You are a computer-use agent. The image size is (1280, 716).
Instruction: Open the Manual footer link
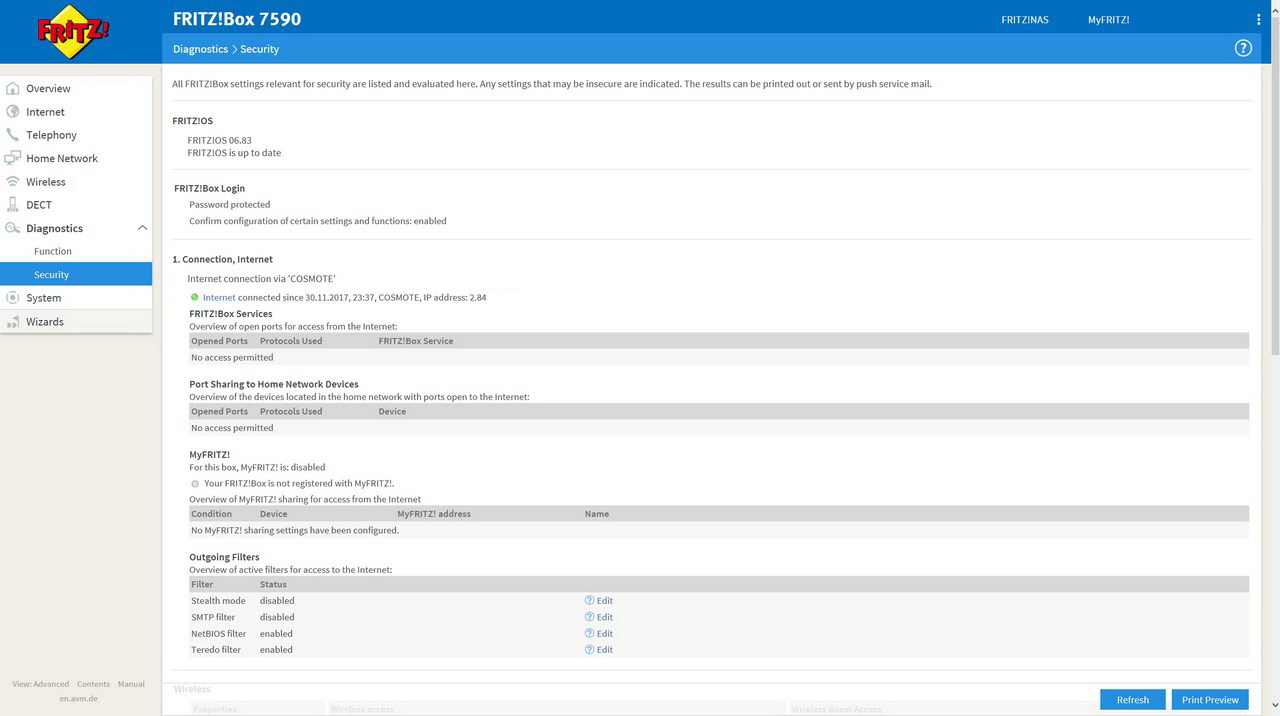131,684
